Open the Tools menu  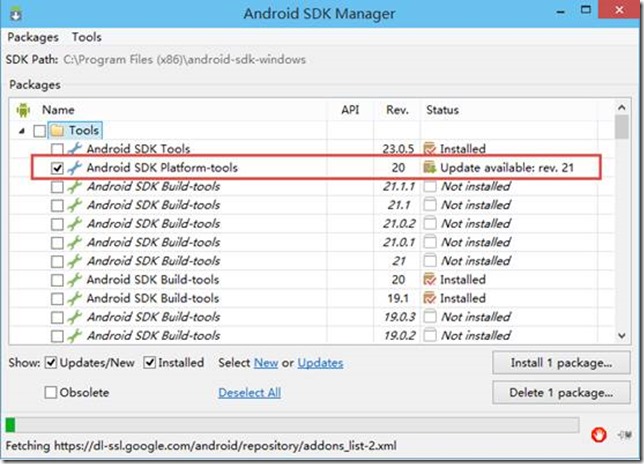87,37
